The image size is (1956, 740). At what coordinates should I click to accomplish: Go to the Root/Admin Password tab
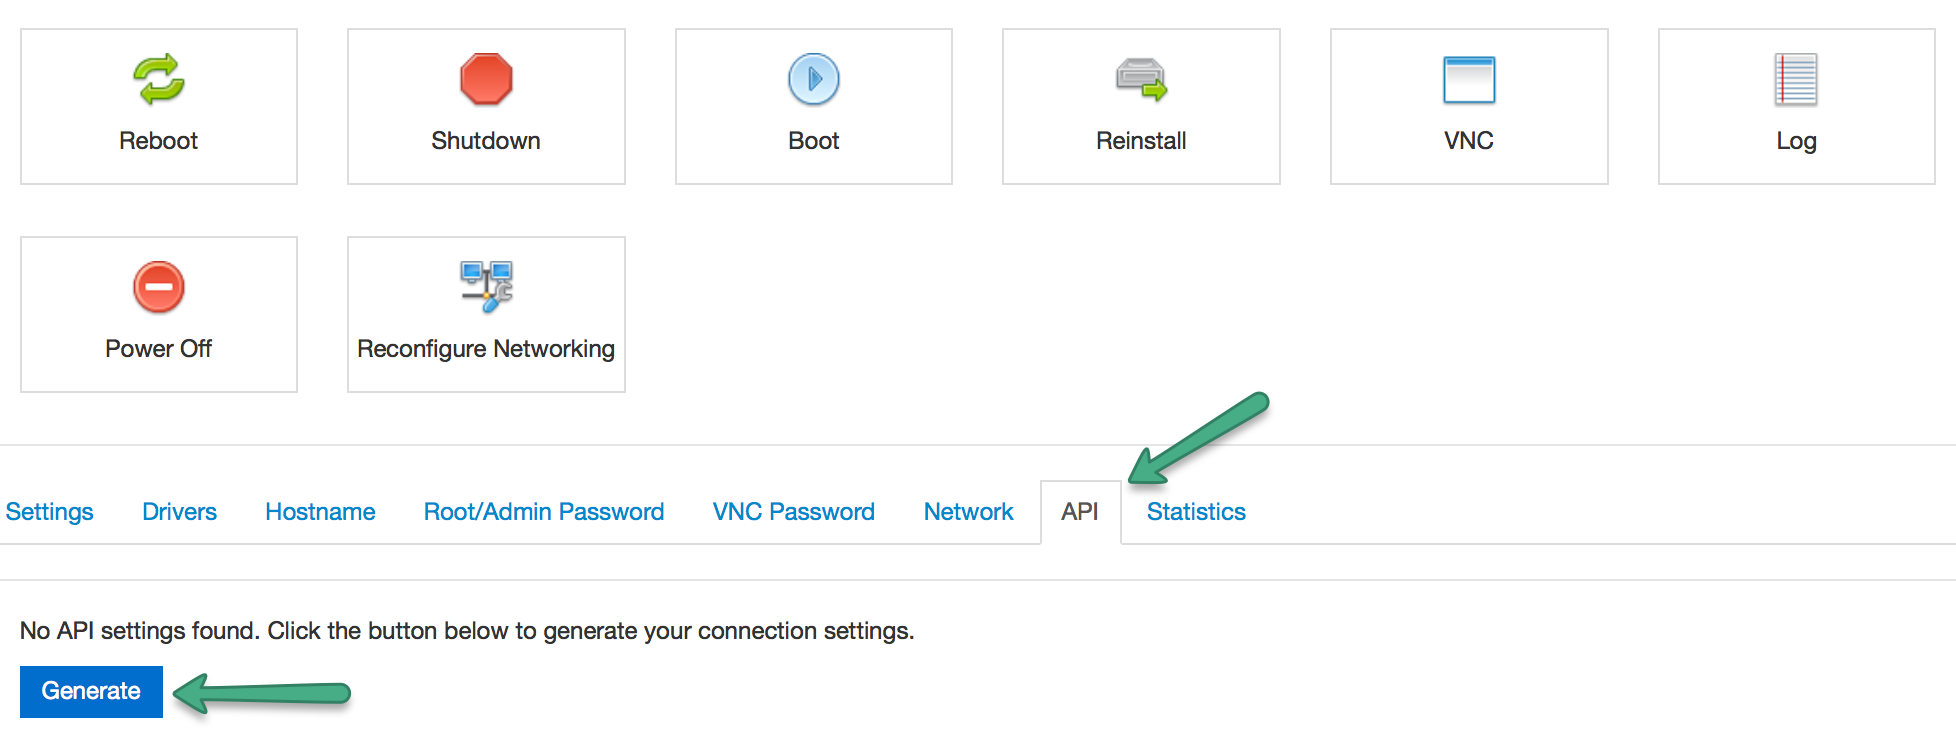544,512
